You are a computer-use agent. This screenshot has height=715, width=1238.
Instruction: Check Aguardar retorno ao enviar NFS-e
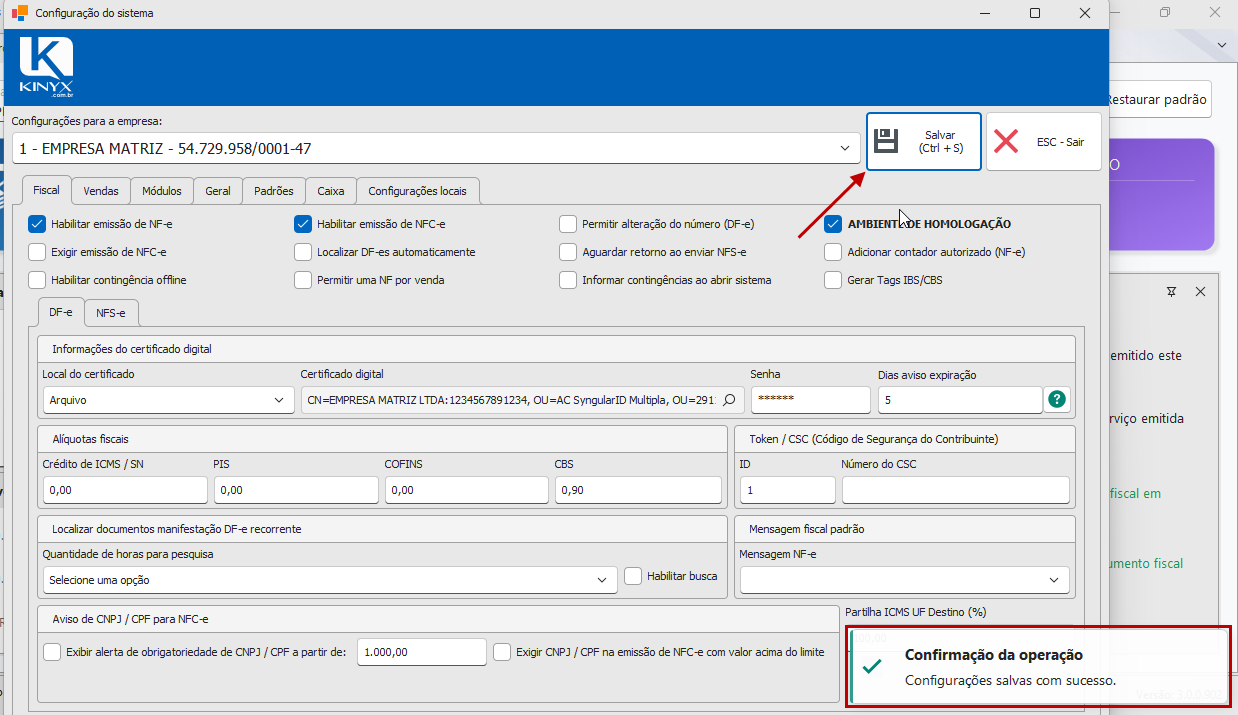click(x=568, y=252)
